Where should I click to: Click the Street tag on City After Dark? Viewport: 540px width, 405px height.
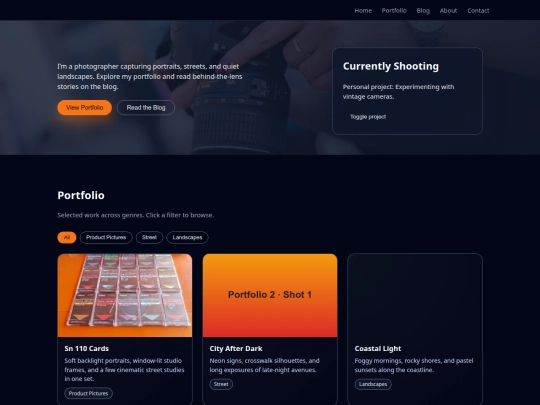(221, 384)
